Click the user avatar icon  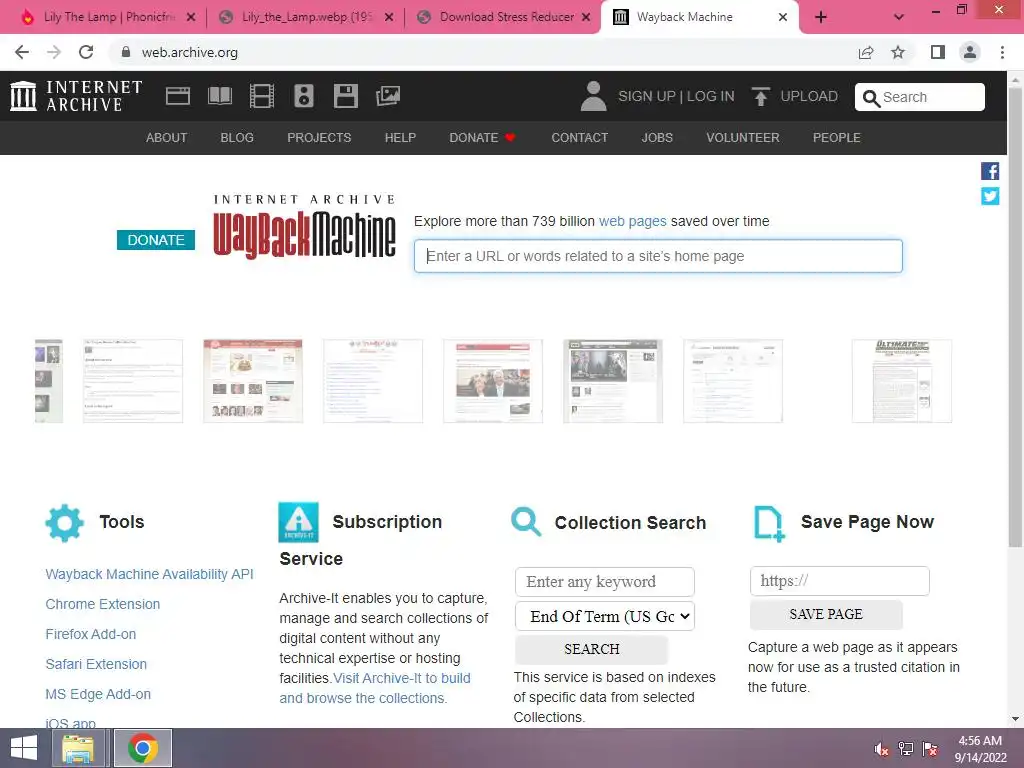pyautogui.click(x=593, y=96)
